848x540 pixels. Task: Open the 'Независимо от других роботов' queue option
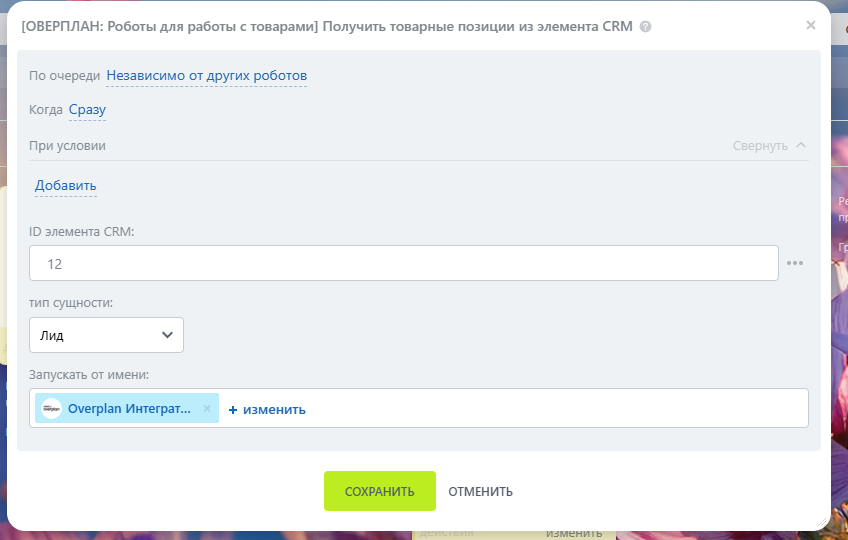tap(206, 76)
